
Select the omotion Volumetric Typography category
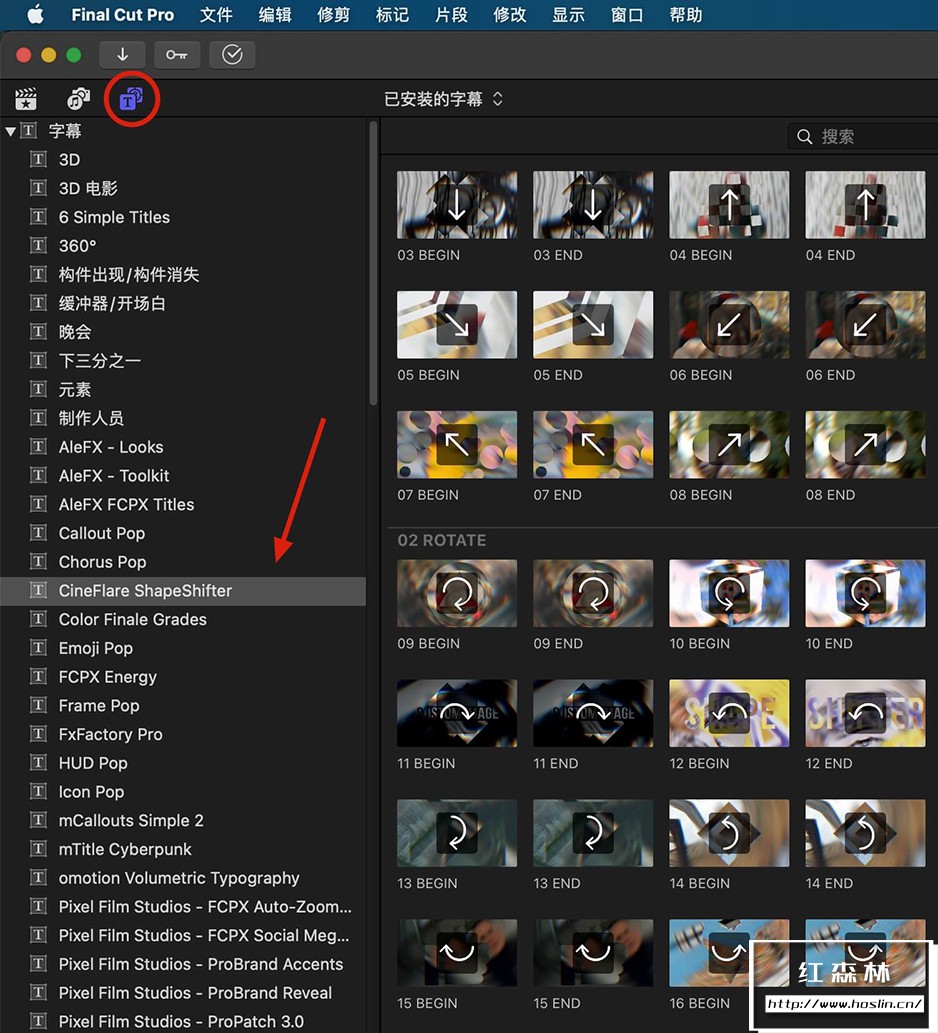coord(183,878)
